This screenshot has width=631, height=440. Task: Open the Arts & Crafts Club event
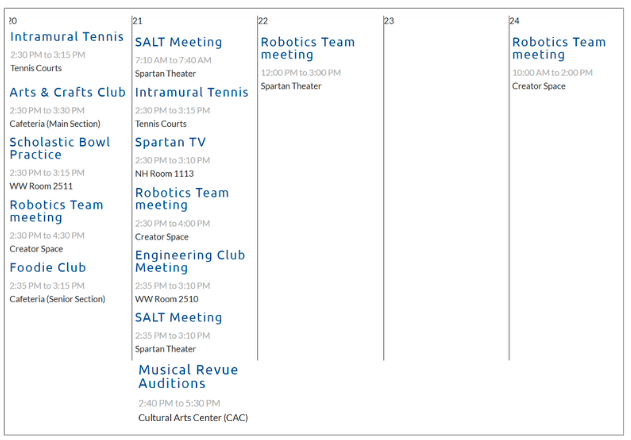[x=68, y=92]
